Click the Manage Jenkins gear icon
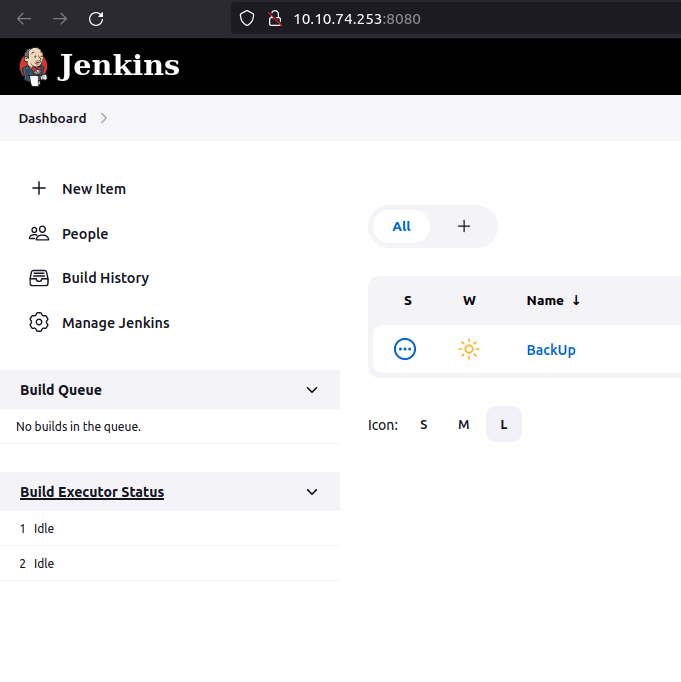Image resolution: width=681 pixels, height=682 pixels. point(39,322)
